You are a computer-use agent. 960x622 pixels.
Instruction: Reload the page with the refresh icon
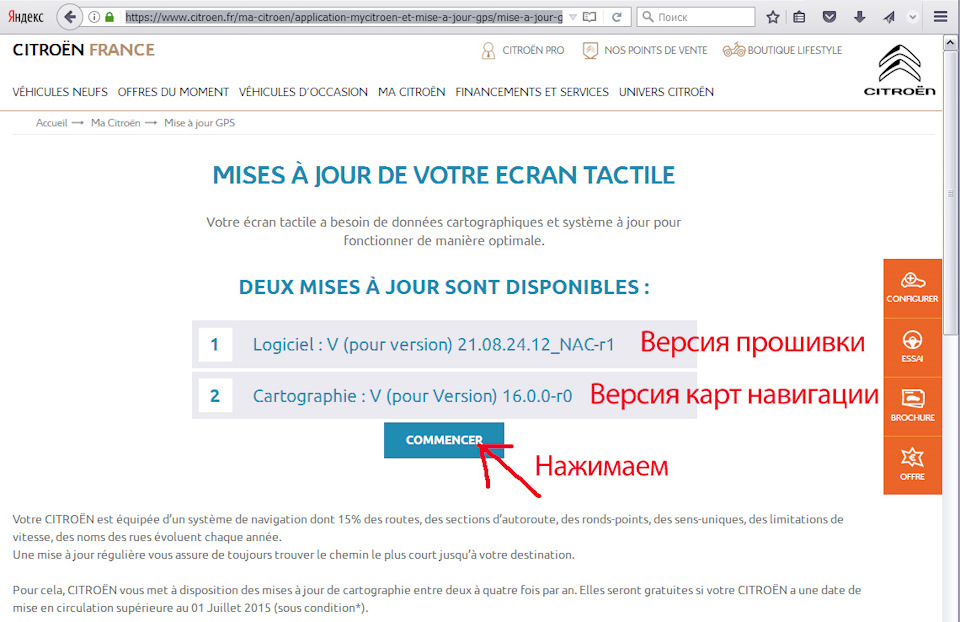[617, 17]
